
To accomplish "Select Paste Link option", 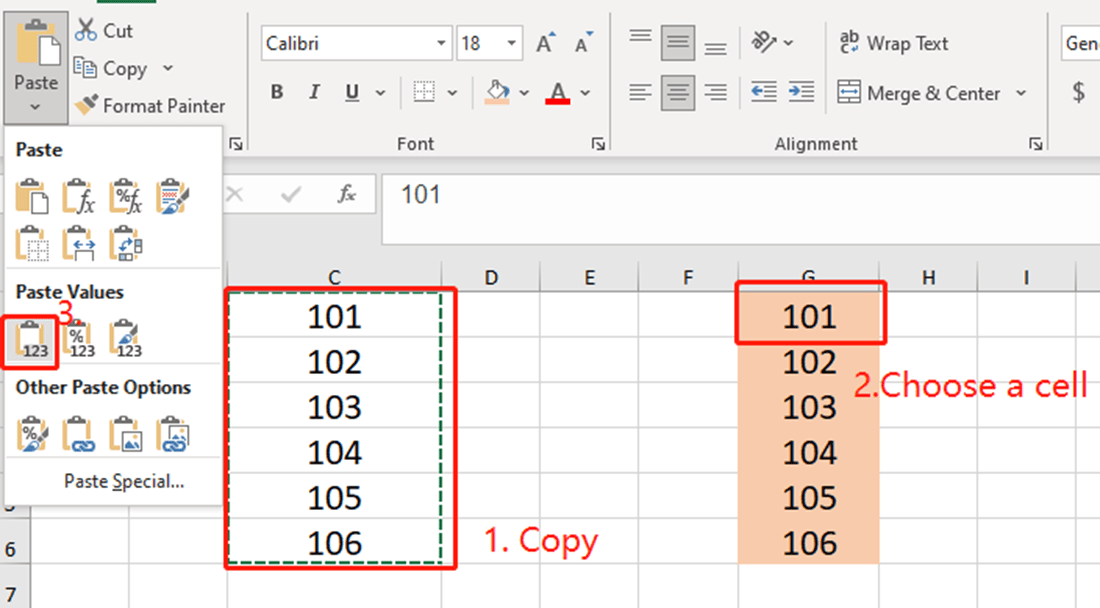I will point(78,432).
